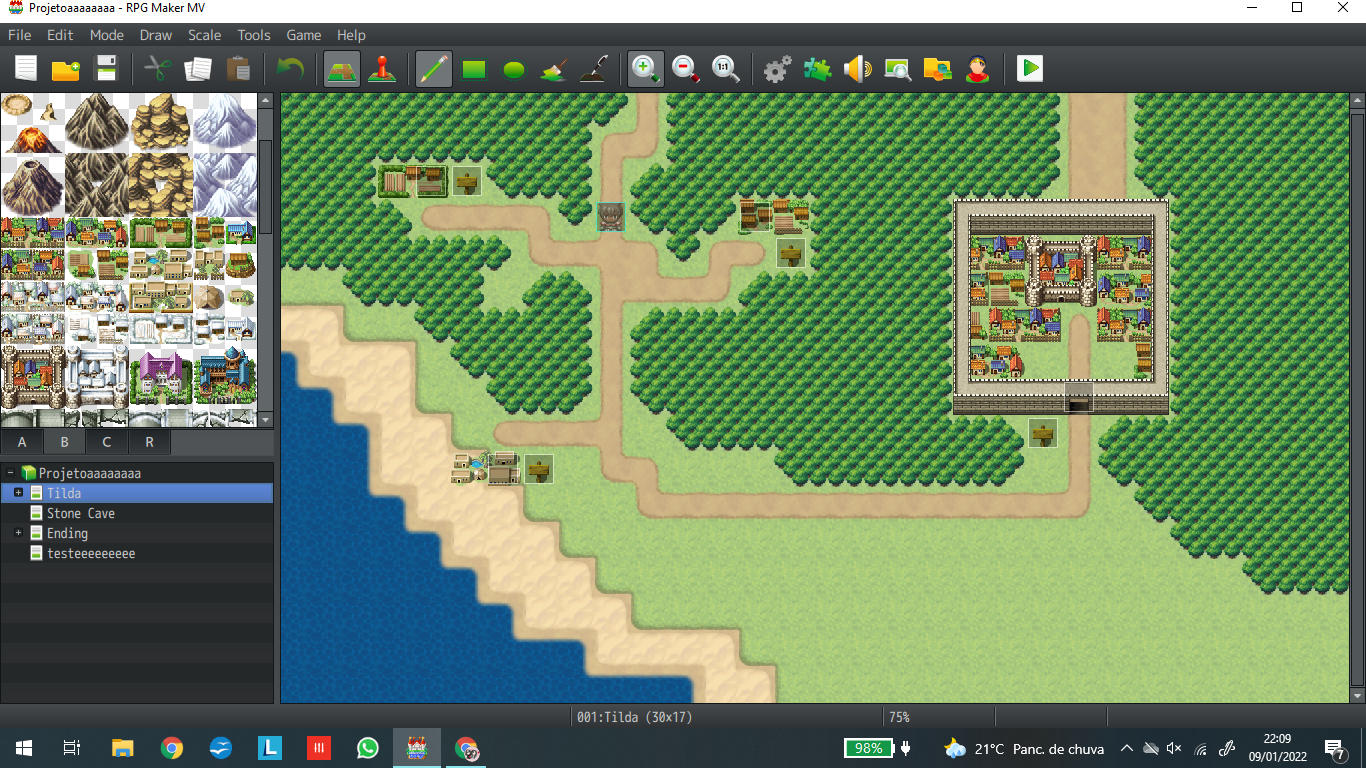Expand the Ending map node

(18, 533)
